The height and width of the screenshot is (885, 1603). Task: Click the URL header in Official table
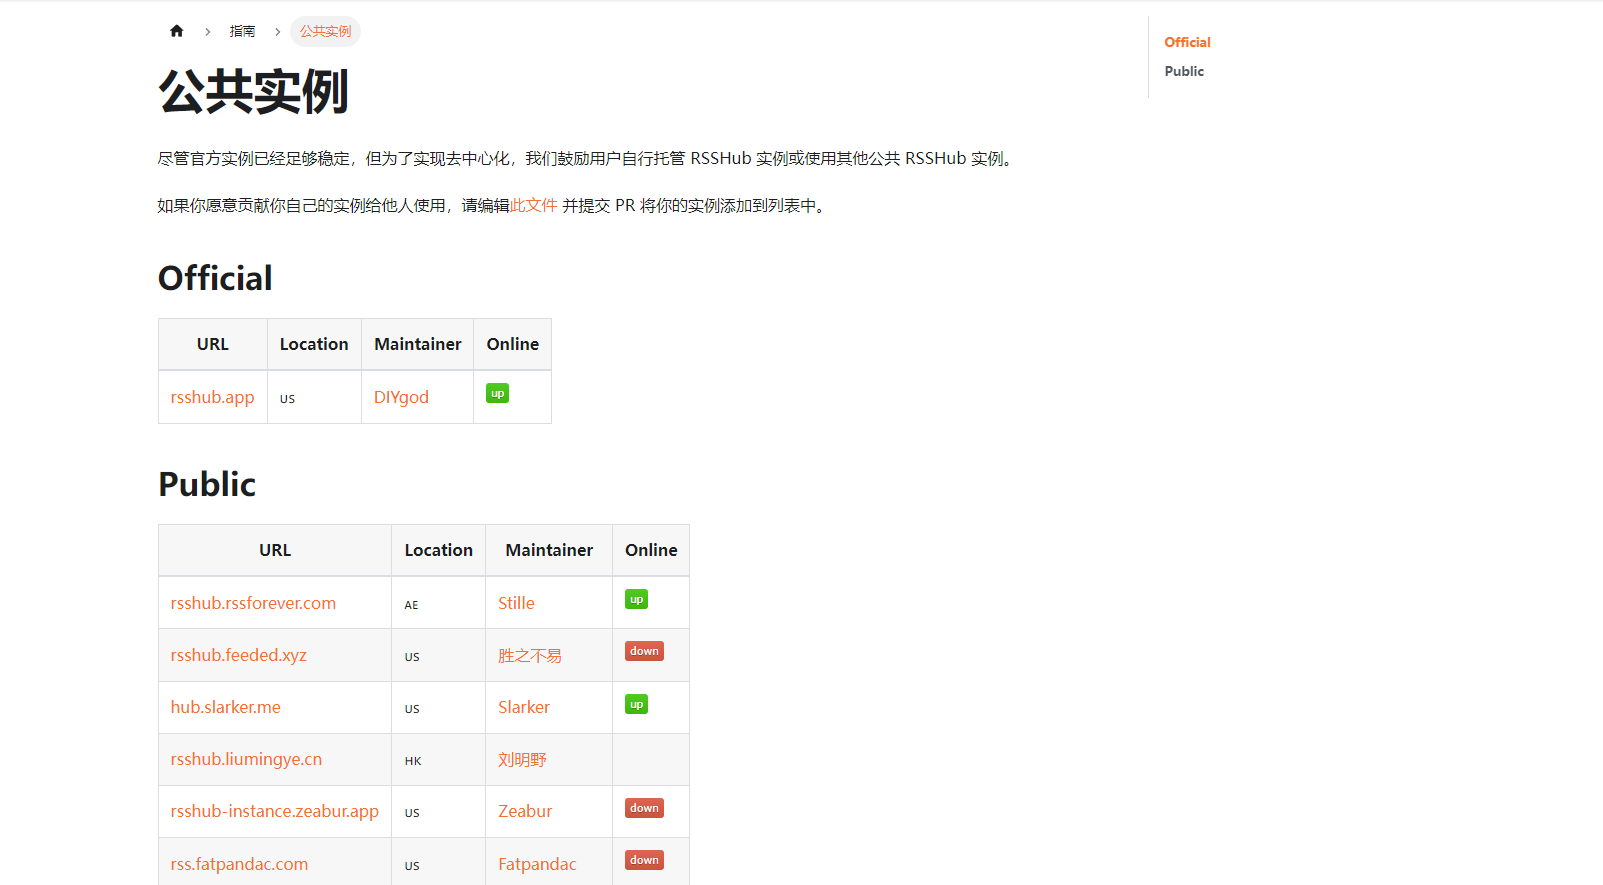click(x=213, y=344)
